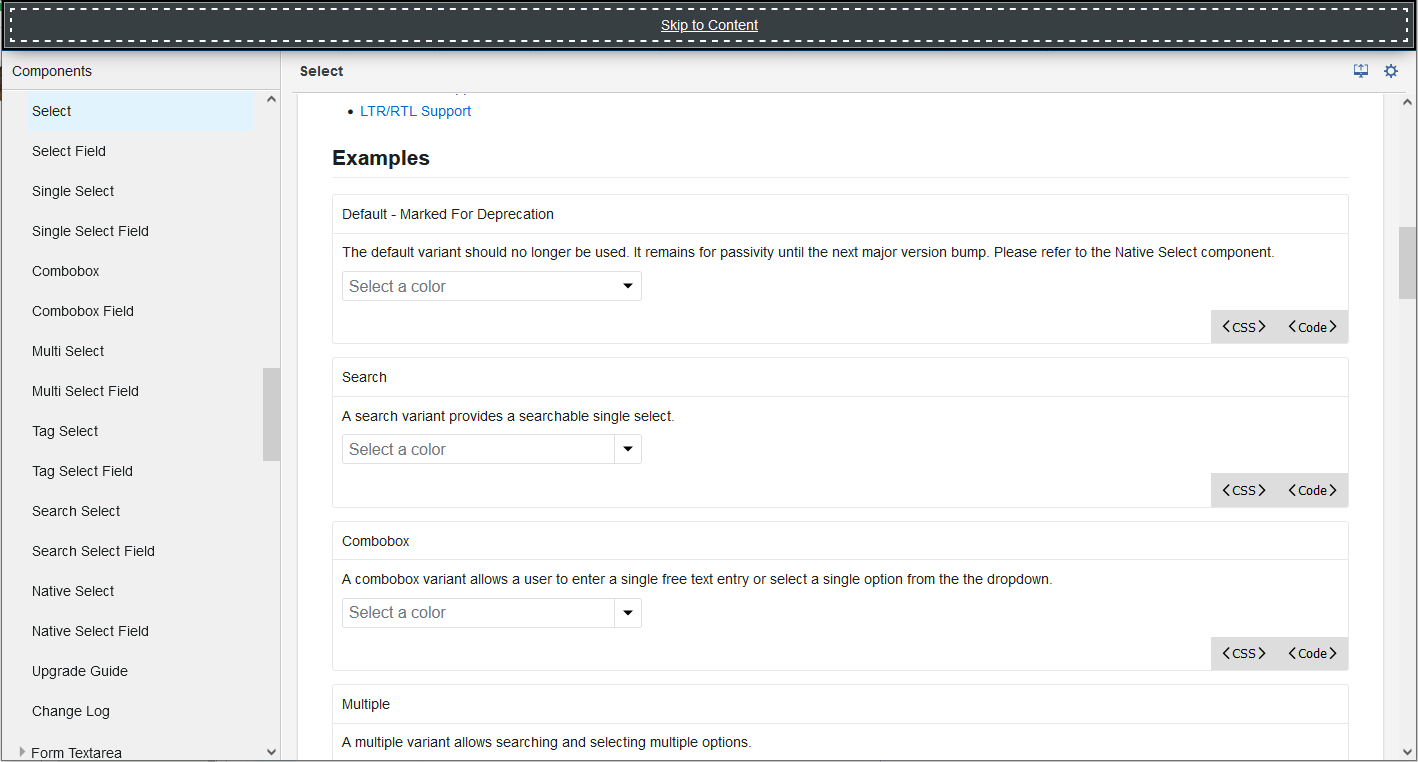Click the Search example's text input field

470,449
